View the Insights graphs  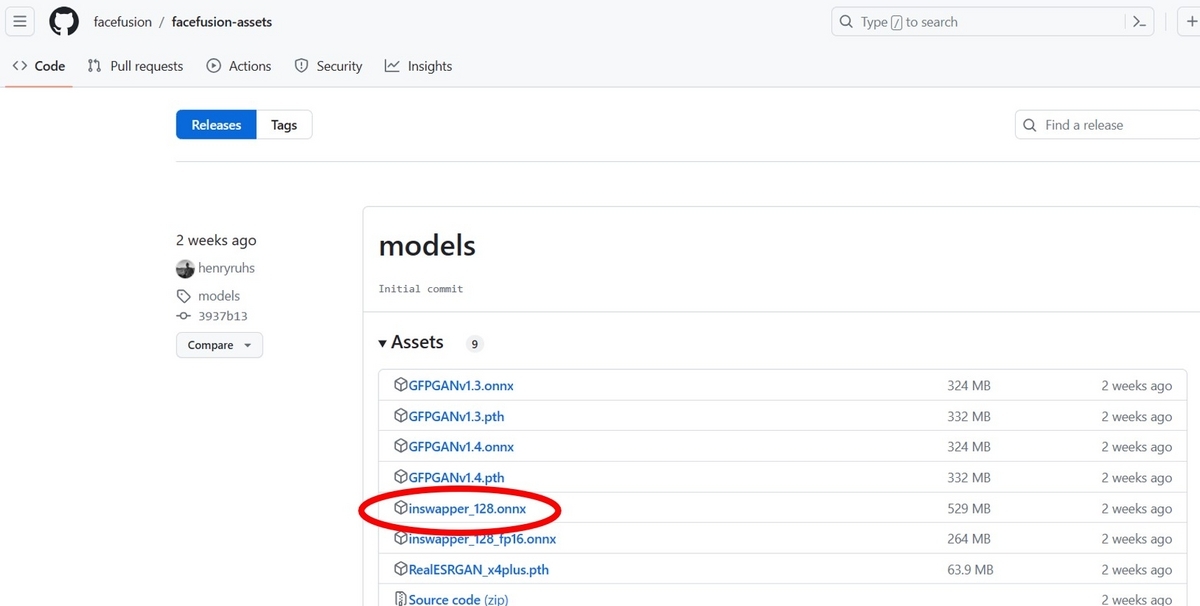[x=418, y=66]
